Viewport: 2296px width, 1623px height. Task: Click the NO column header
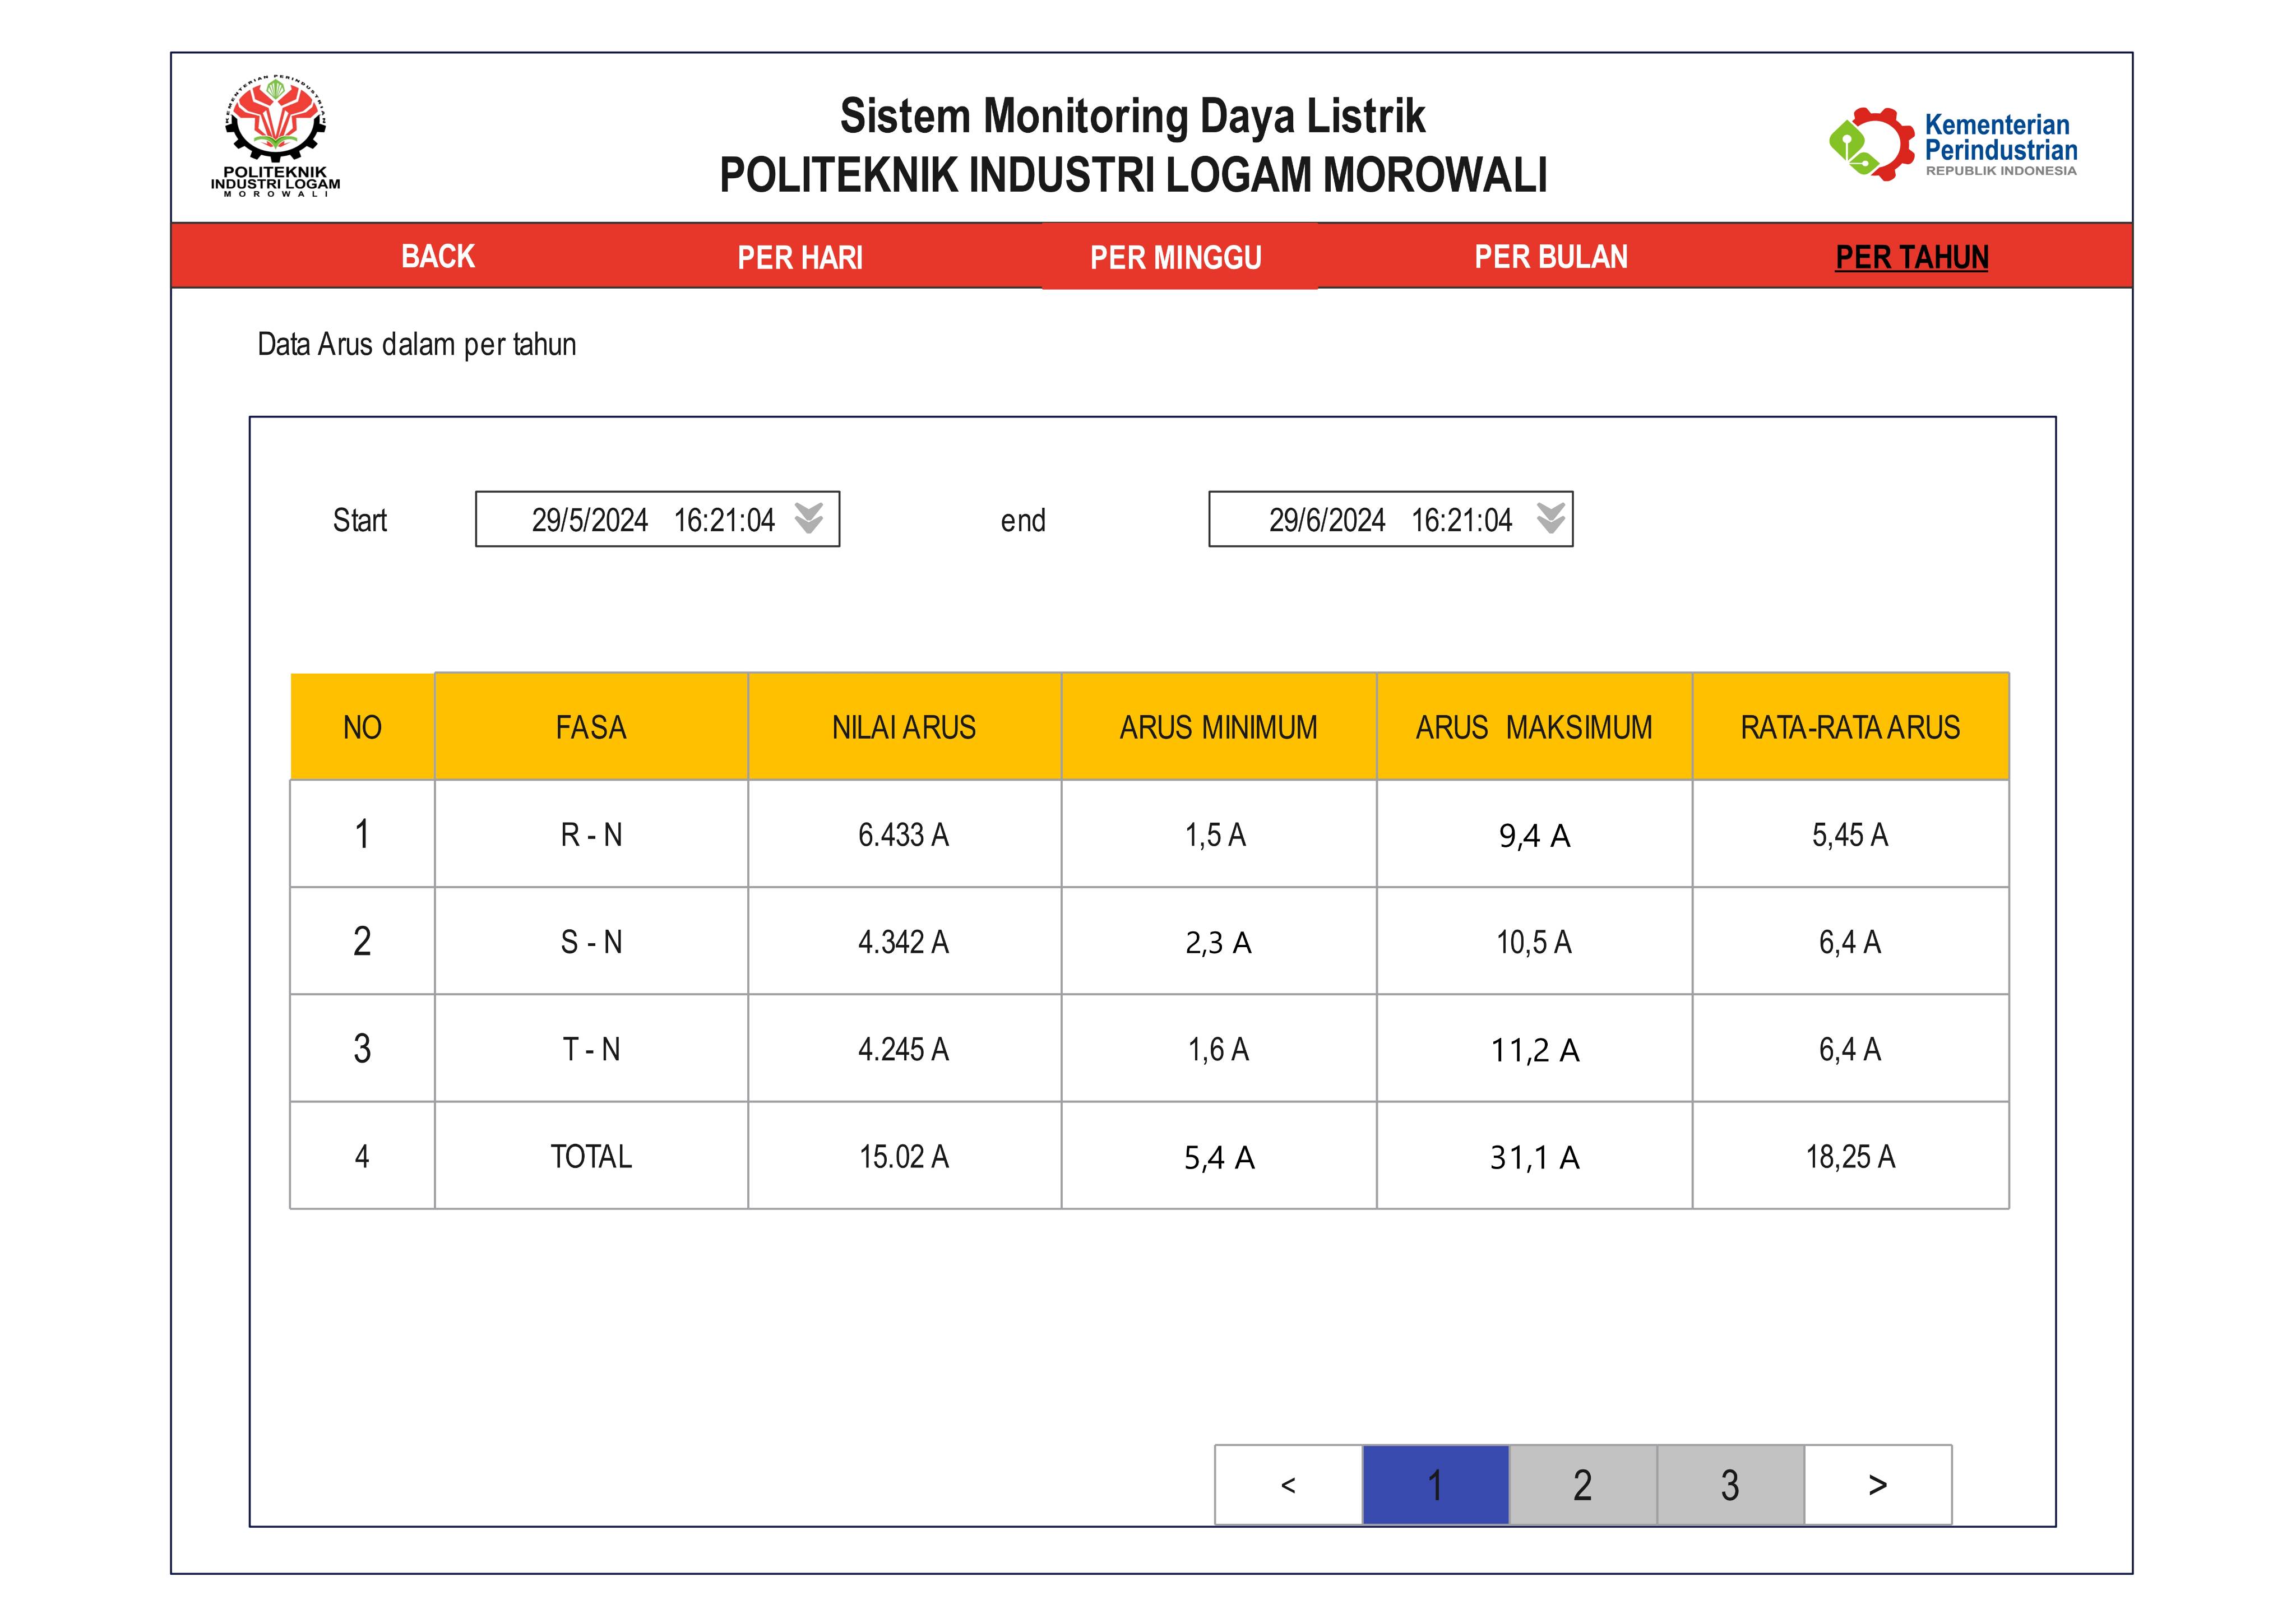[362, 727]
